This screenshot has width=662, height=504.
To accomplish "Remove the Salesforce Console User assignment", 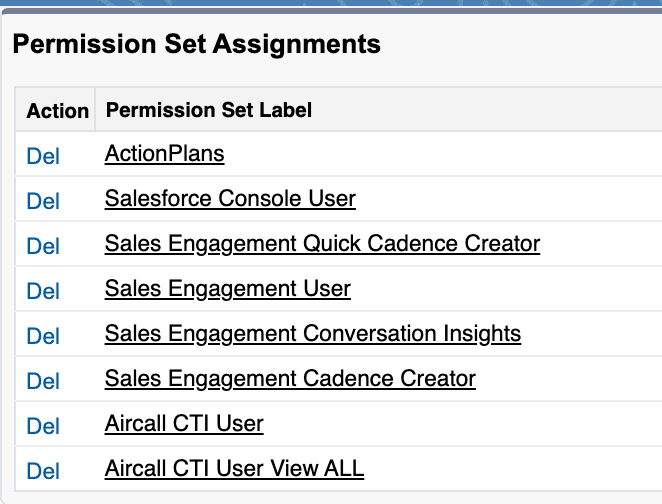I will click(x=43, y=201).
